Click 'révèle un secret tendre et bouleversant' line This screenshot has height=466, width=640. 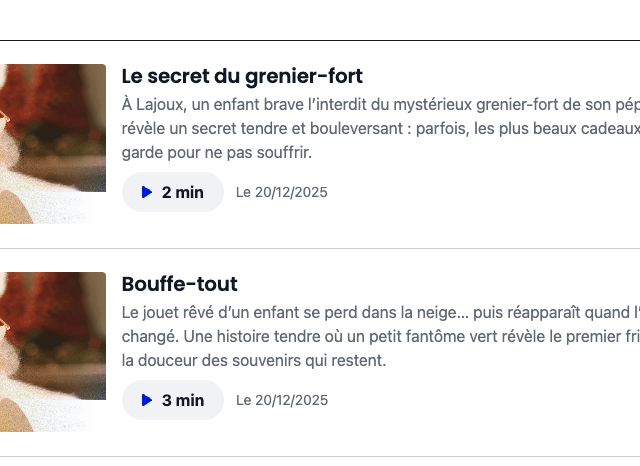pos(260,128)
